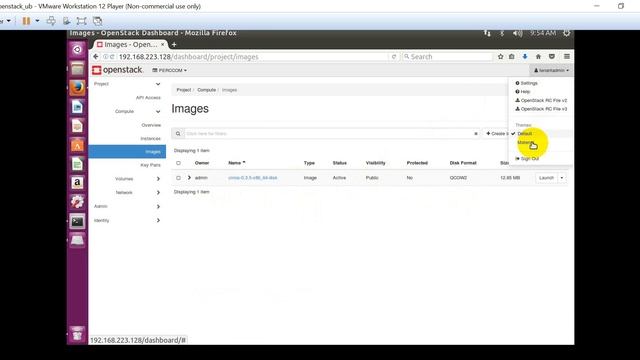
Task: Open the Files manager in the launcher
Action: pos(77,69)
